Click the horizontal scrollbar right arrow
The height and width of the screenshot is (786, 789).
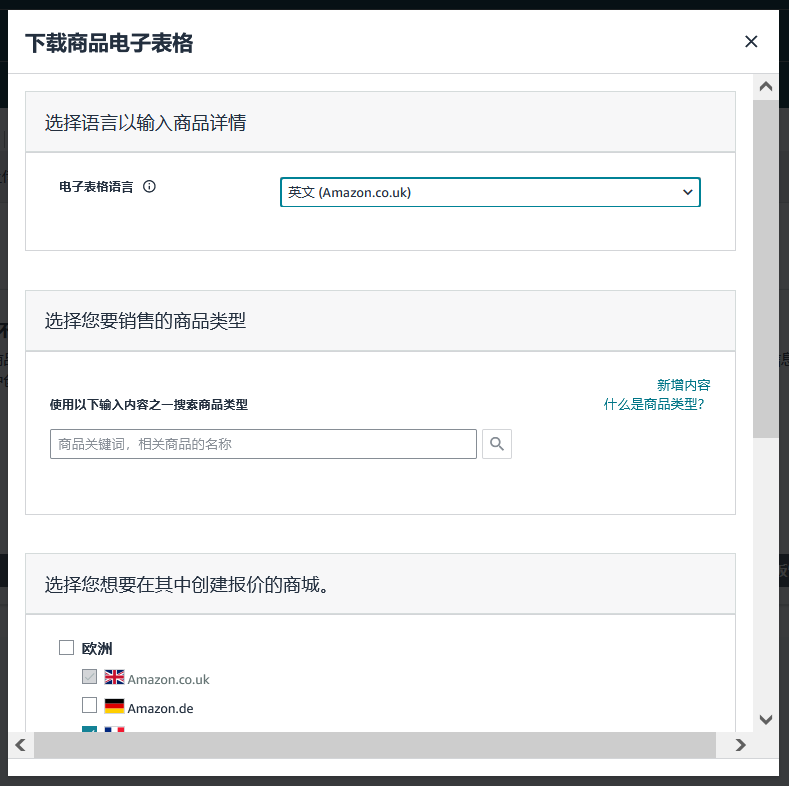[x=741, y=745]
